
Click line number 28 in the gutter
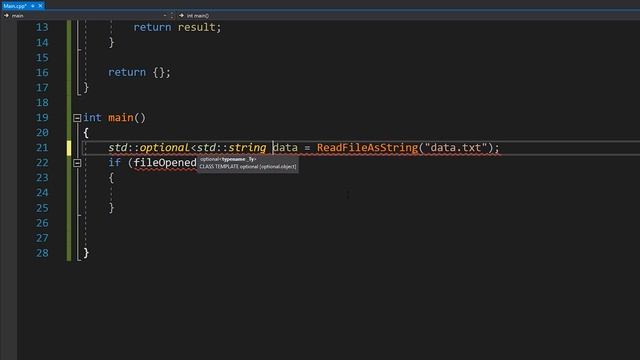pyautogui.click(x=42, y=253)
